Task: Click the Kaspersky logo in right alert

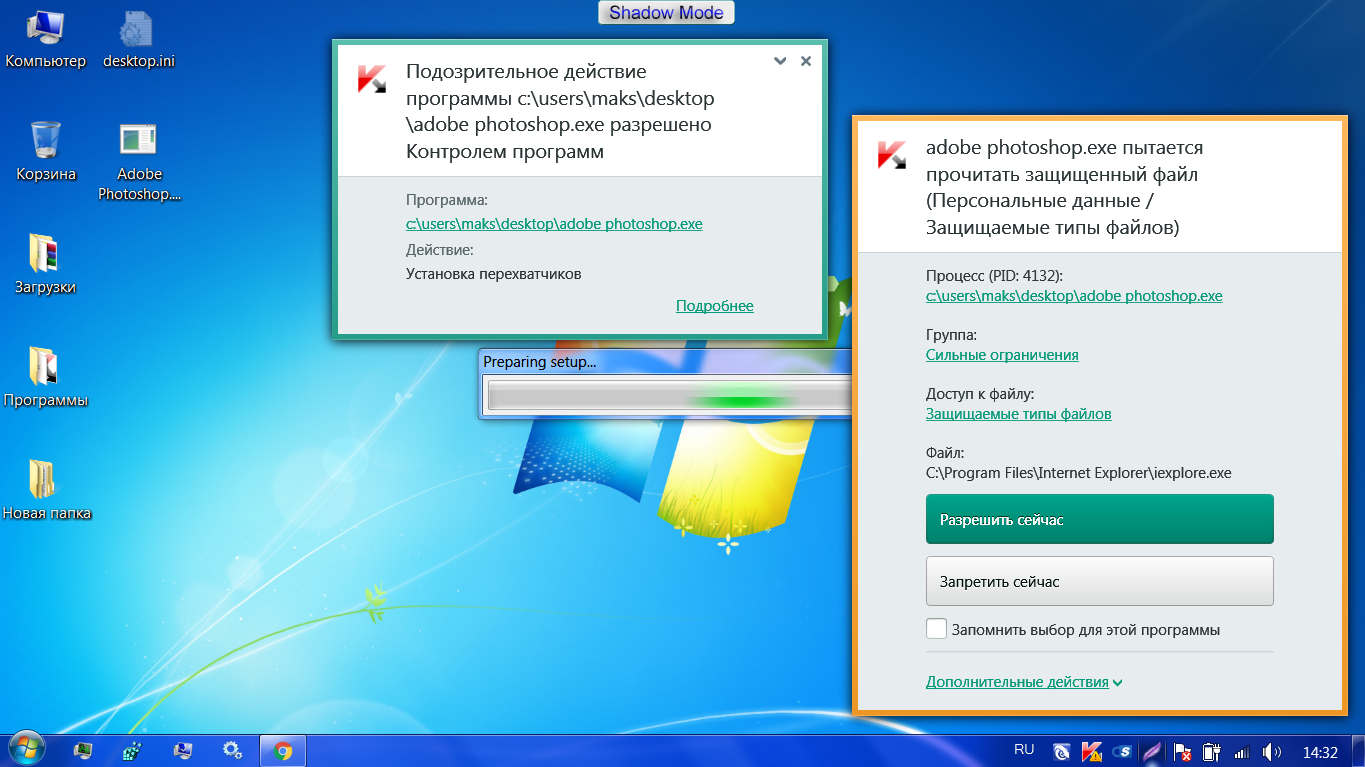Action: [892, 155]
